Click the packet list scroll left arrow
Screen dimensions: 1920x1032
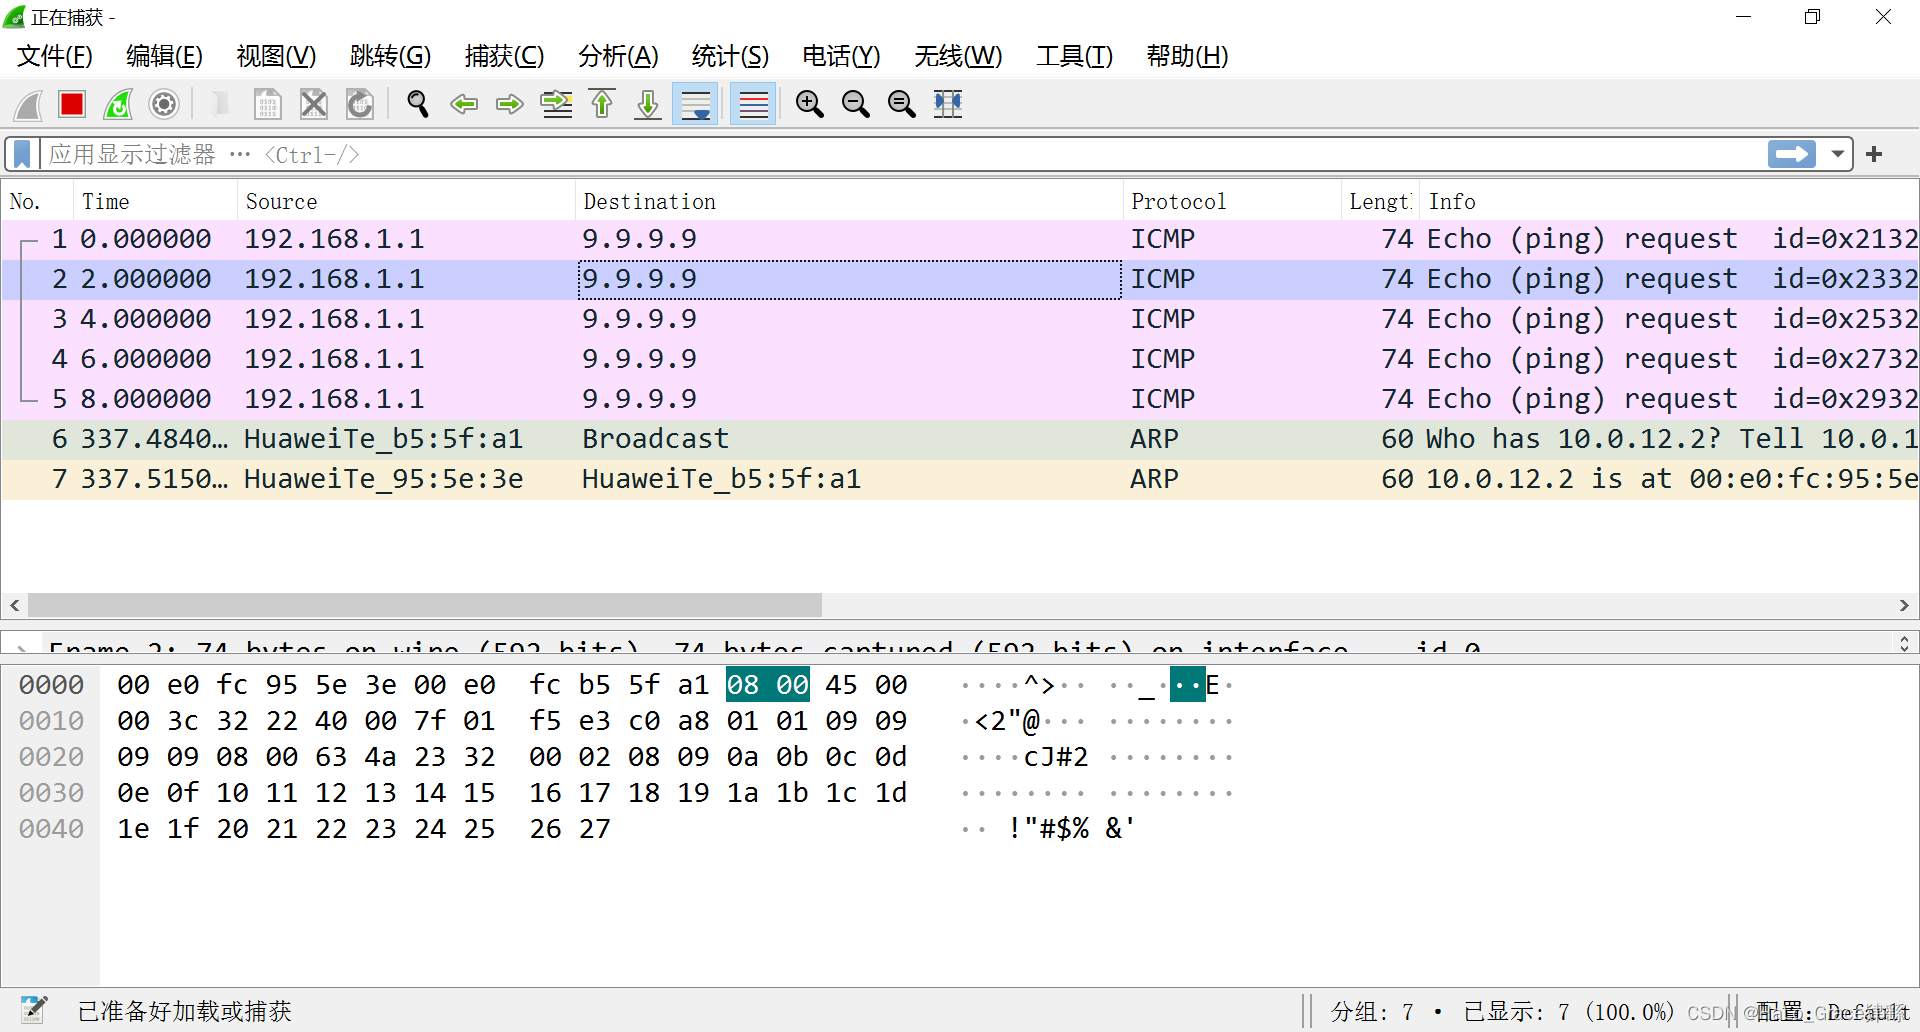coord(14,605)
